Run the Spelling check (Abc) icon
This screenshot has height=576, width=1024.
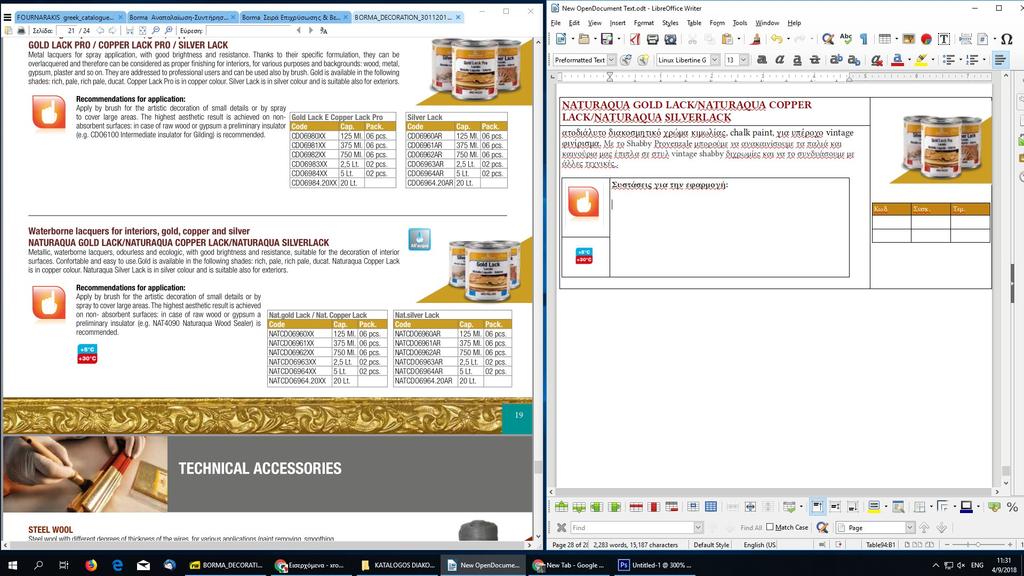[846, 39]
